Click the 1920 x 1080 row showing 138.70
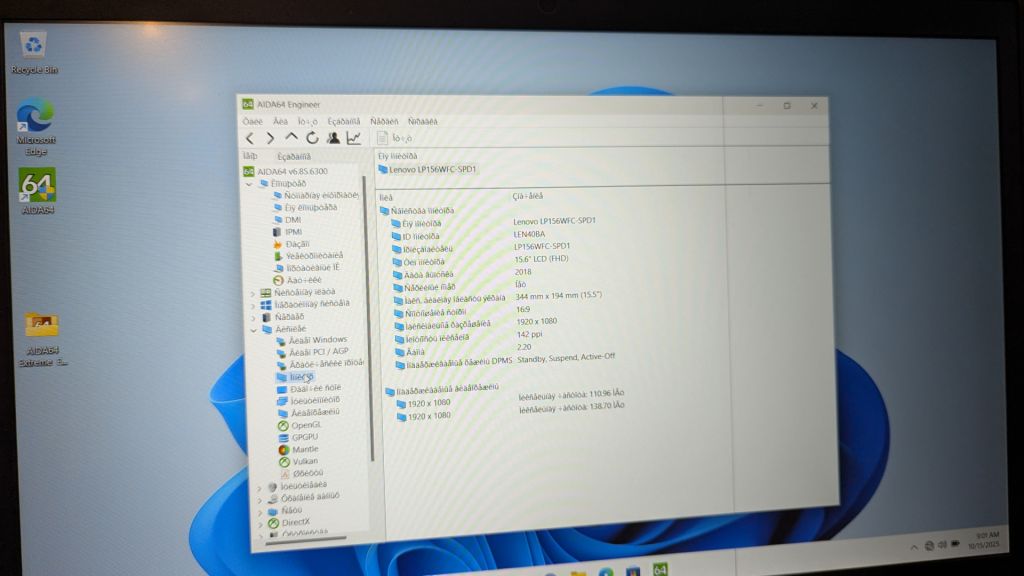 pos(510,412)
